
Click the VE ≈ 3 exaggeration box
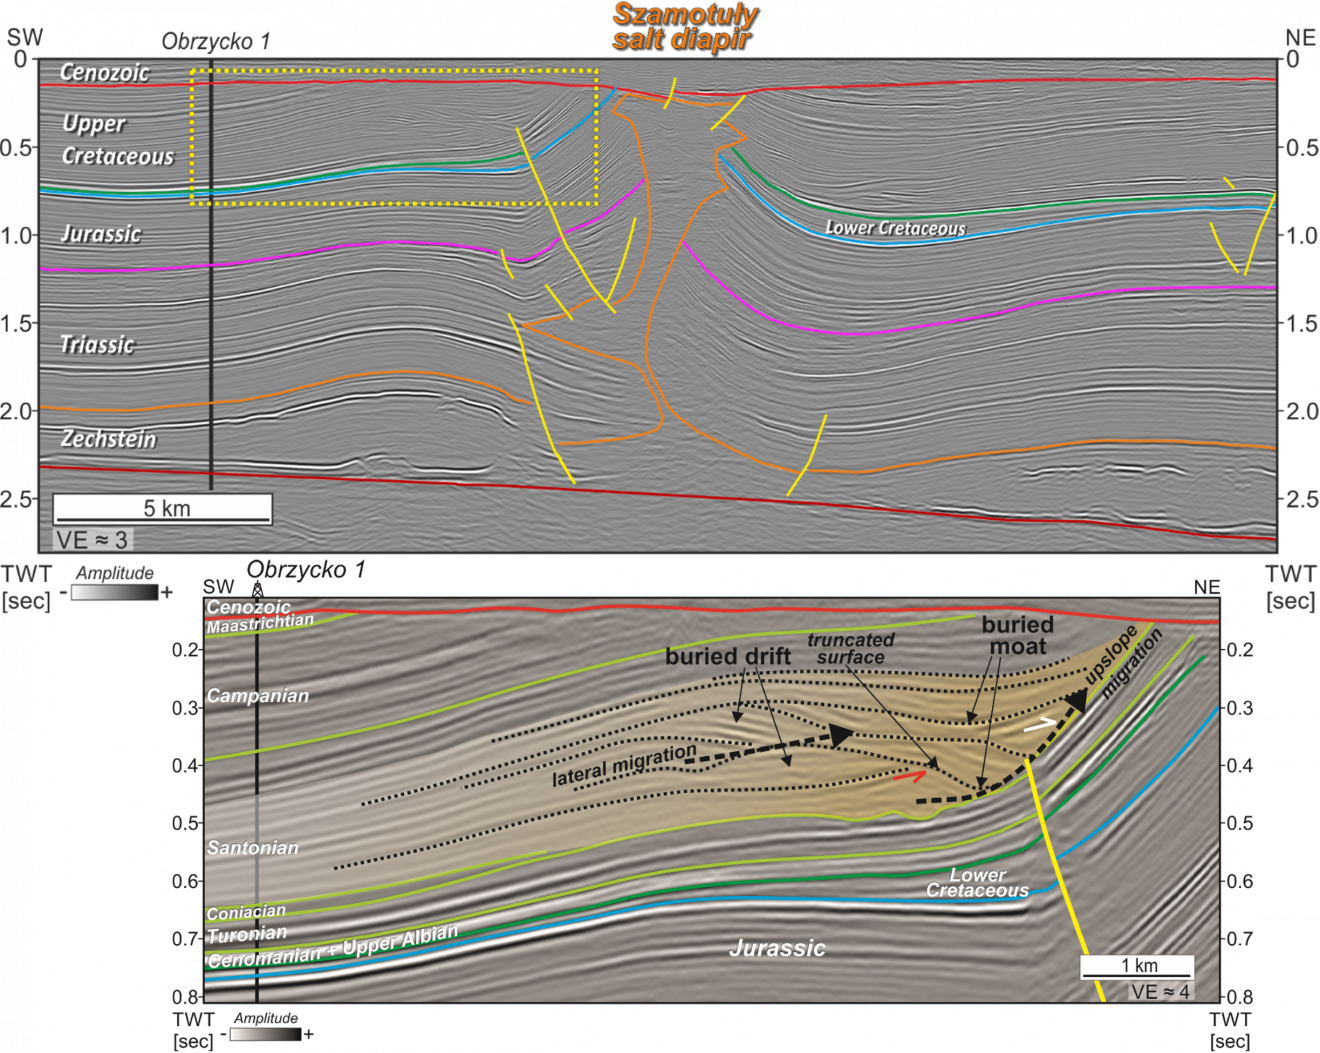(92, 540)
